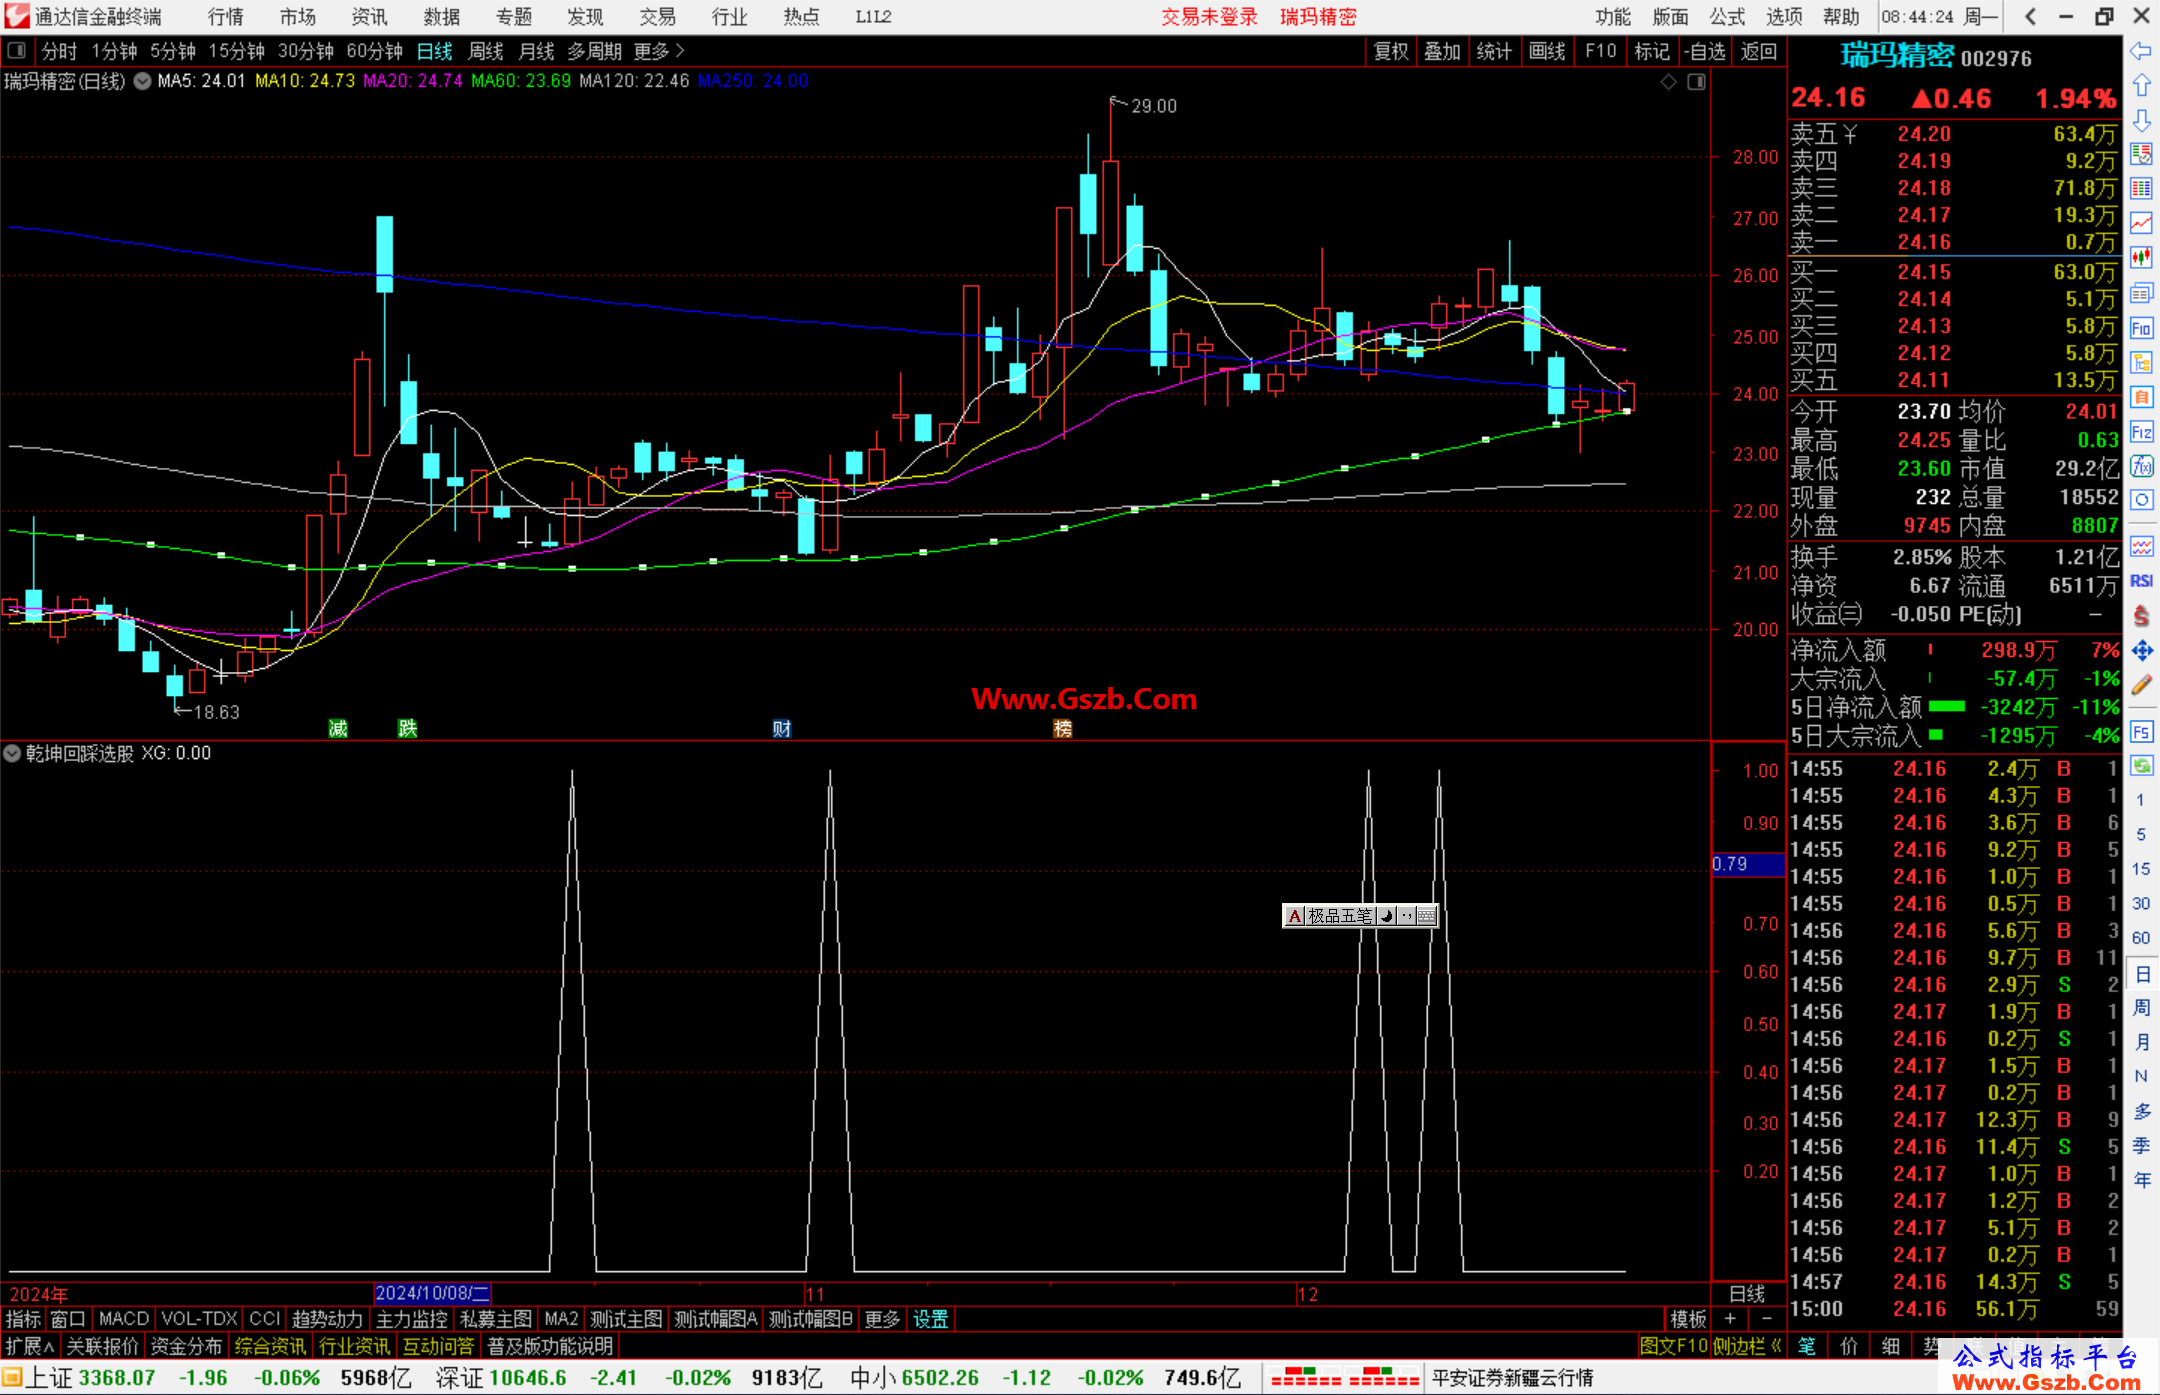Expand the 扩展 panel at bottom-left
Viewport: 2160px width, 1395px height.
pos(29,1346)
